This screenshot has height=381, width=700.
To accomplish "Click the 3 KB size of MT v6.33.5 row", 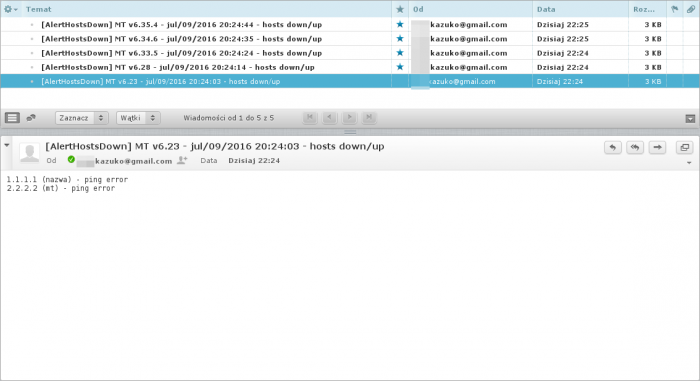I will click(x=653, y=53).
